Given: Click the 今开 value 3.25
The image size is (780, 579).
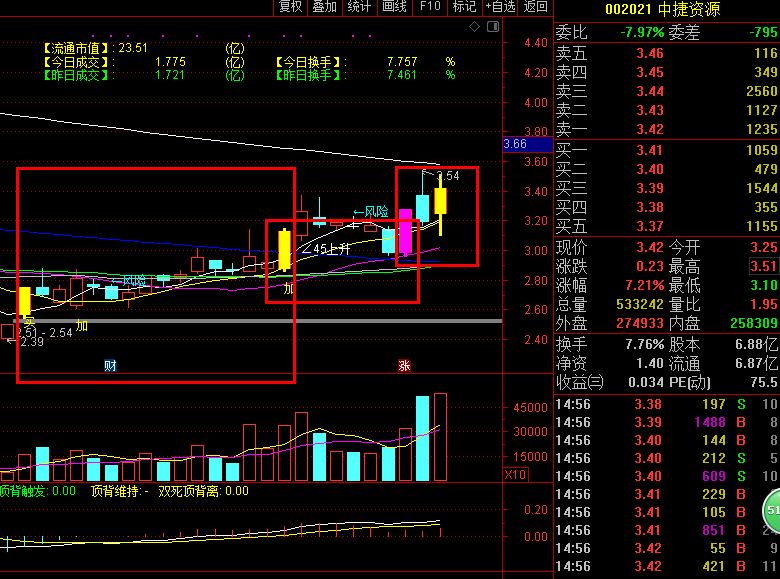Looking at the screenshot, I should coord(764,247).
